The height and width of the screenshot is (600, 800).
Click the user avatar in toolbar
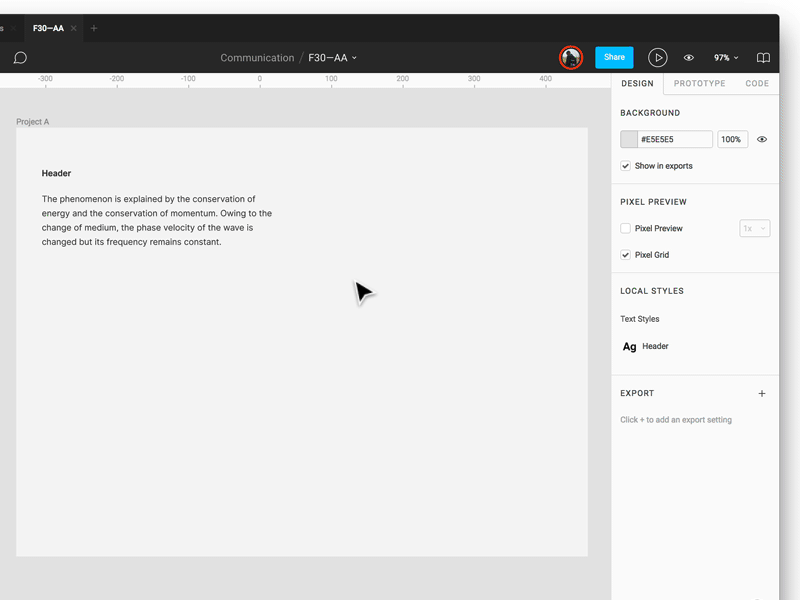571,58
